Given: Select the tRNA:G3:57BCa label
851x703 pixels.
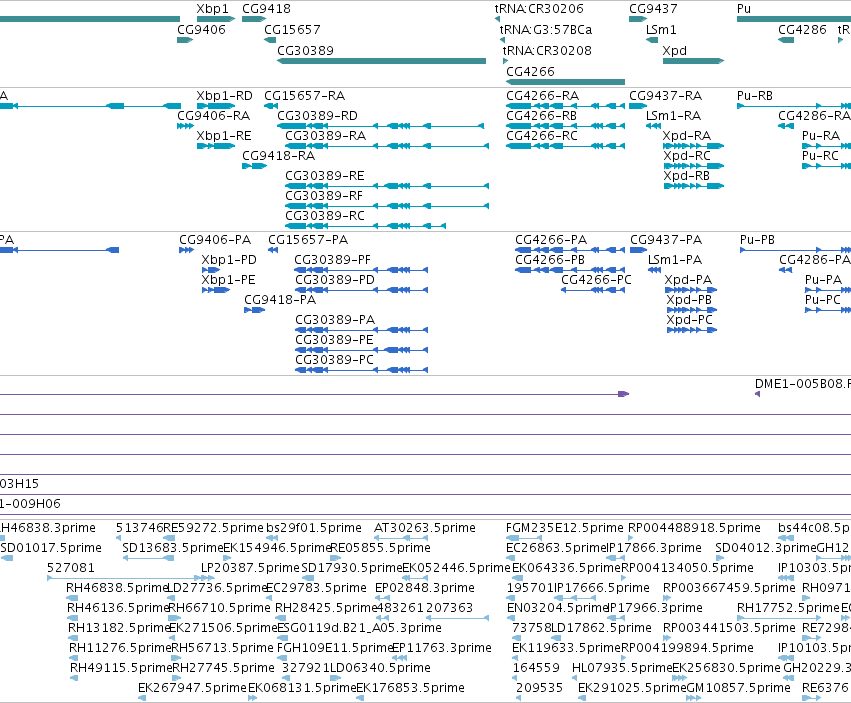Looking at the screenshot, I should coord(545,30).
